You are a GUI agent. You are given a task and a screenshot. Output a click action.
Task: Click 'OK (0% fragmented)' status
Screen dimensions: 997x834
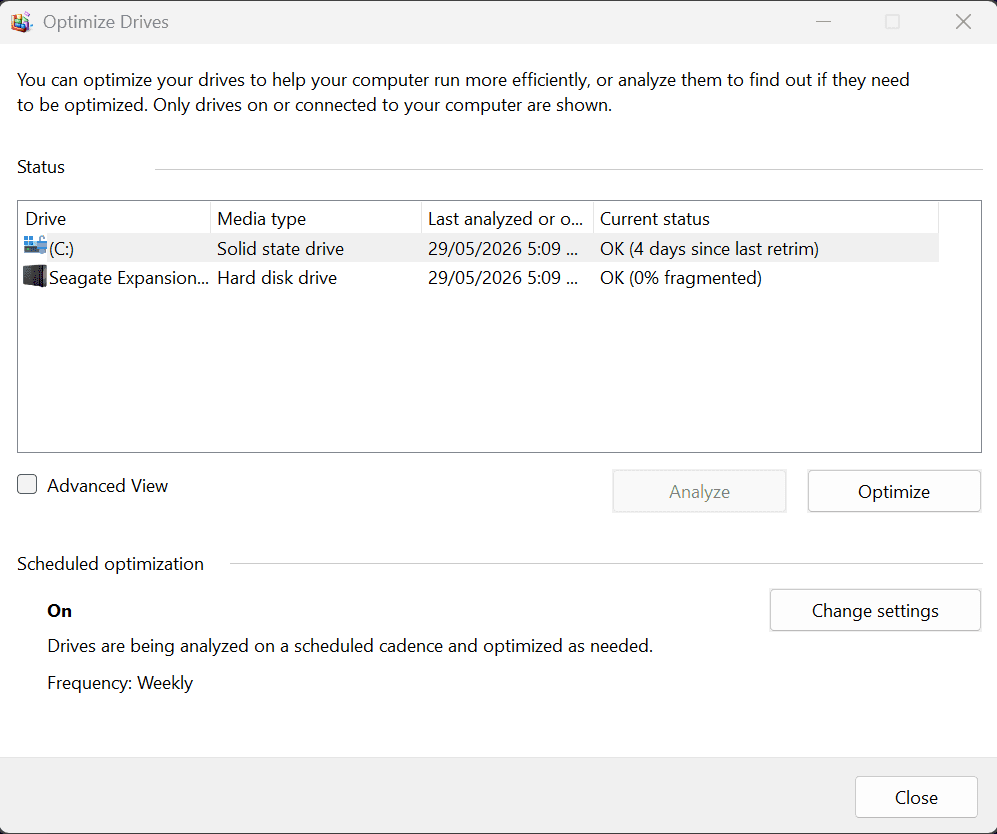[680, 278]
